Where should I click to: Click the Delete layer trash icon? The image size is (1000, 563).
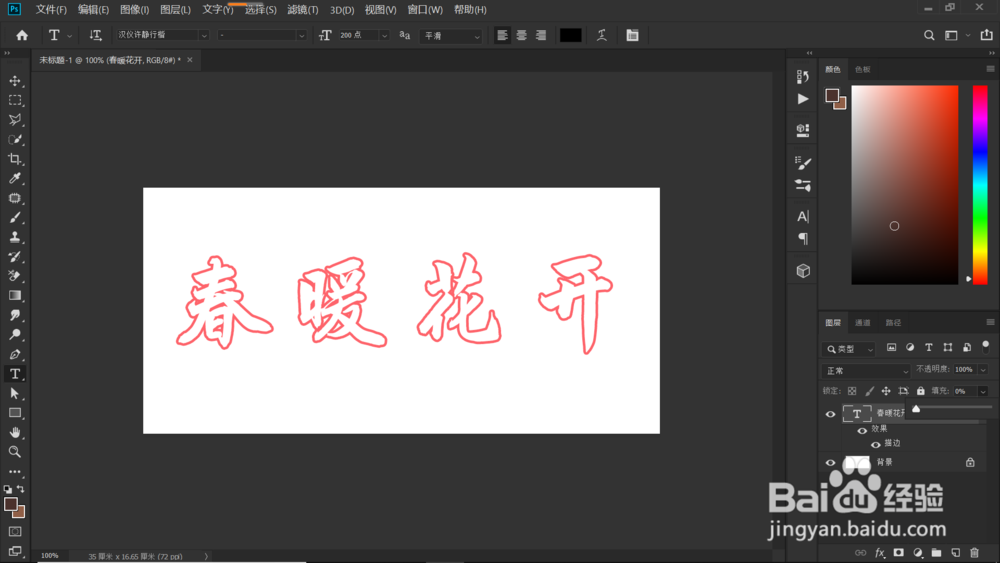coord(974,553)
